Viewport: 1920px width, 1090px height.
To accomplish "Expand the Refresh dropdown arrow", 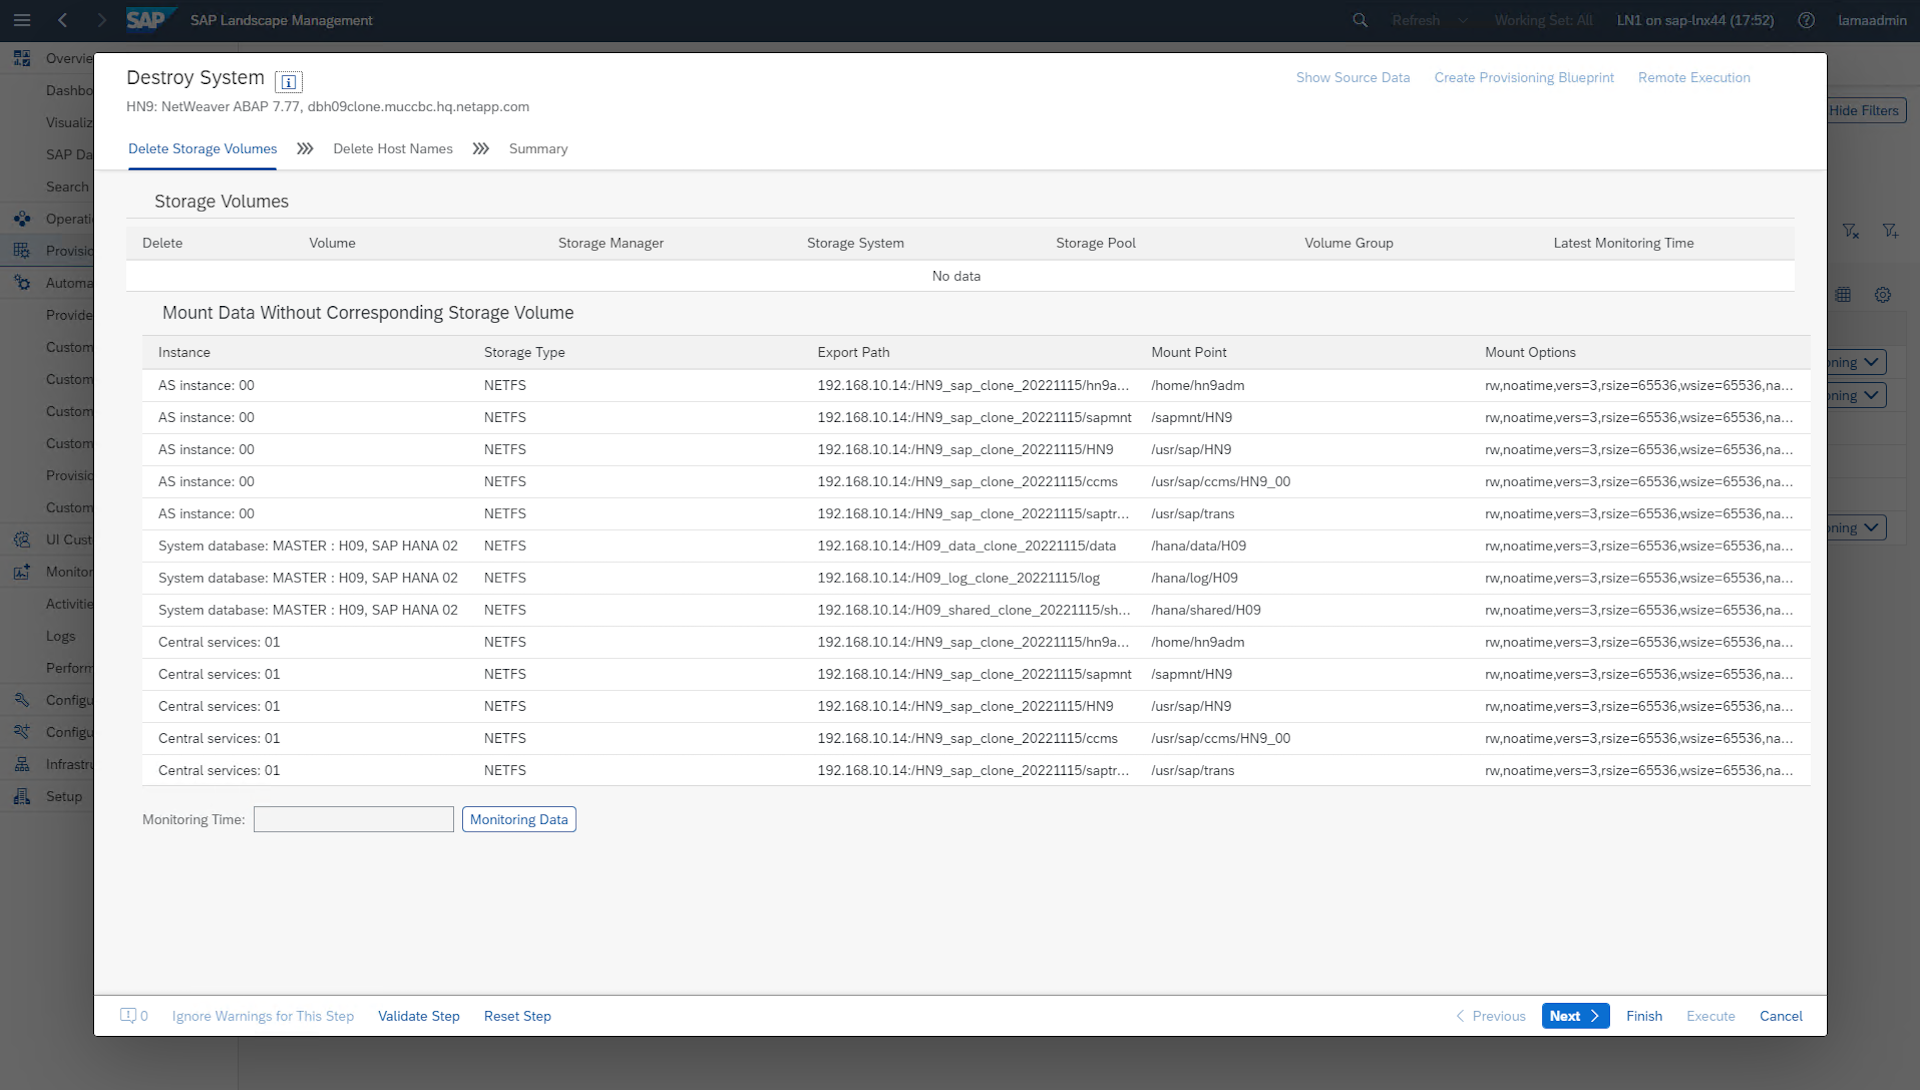I will click(x=1463, y=20).
